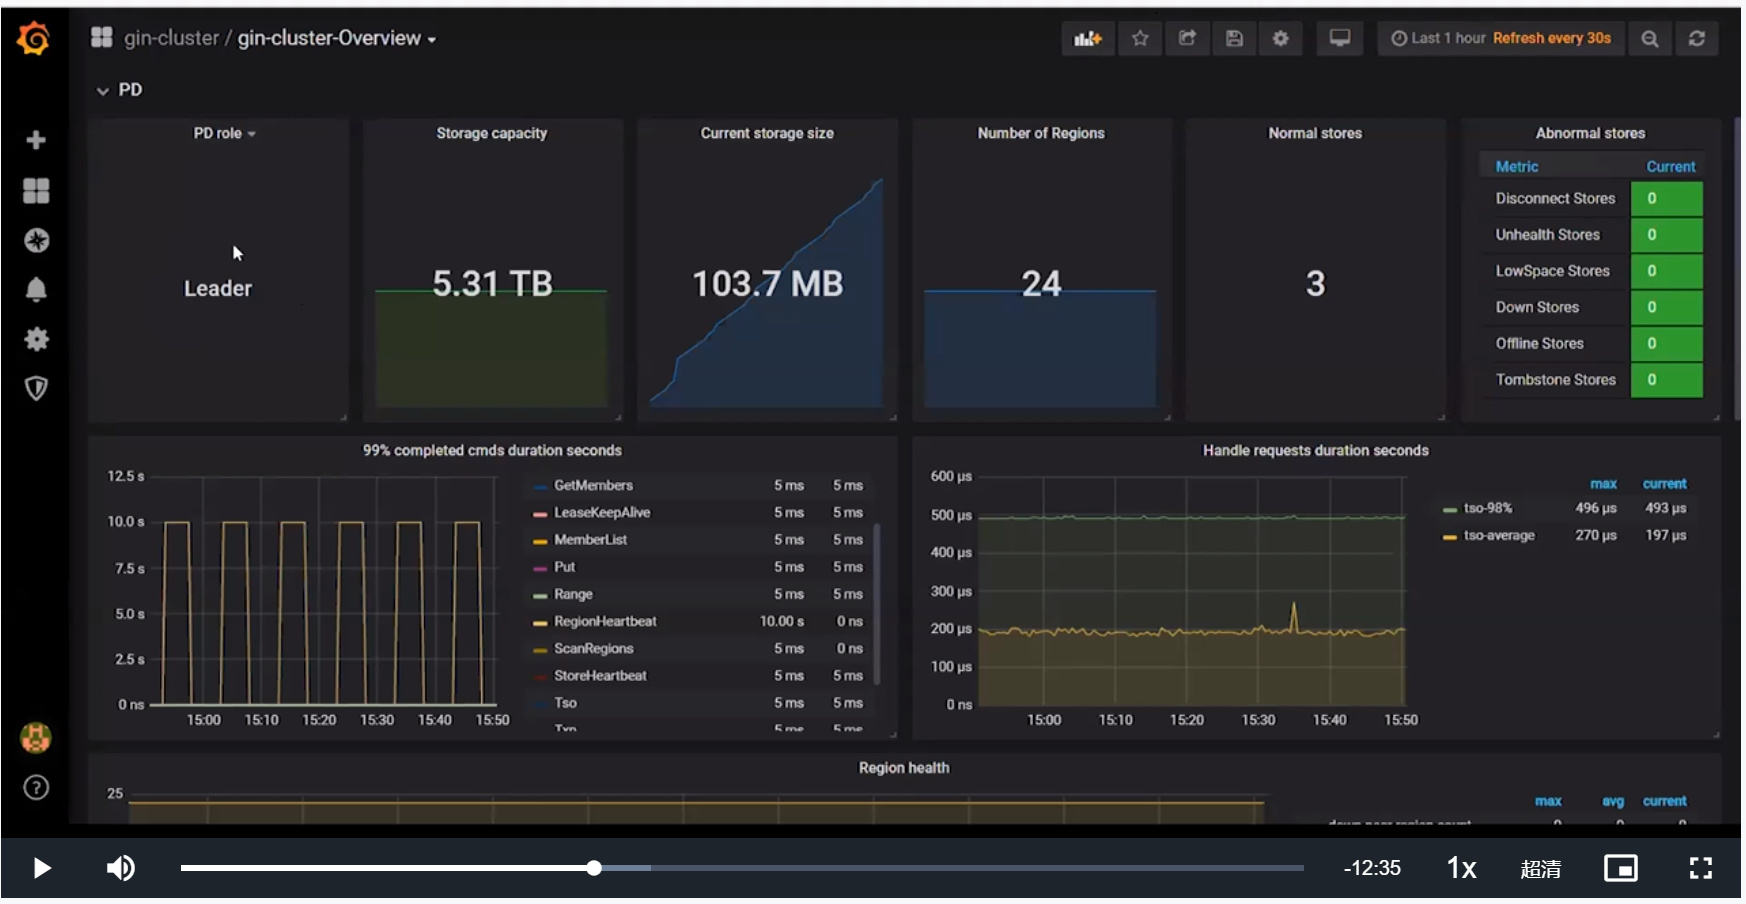Sort Abnormal stores by Metric column
This screenshot has height=904, width=1746.
[x=1516, y=167]
